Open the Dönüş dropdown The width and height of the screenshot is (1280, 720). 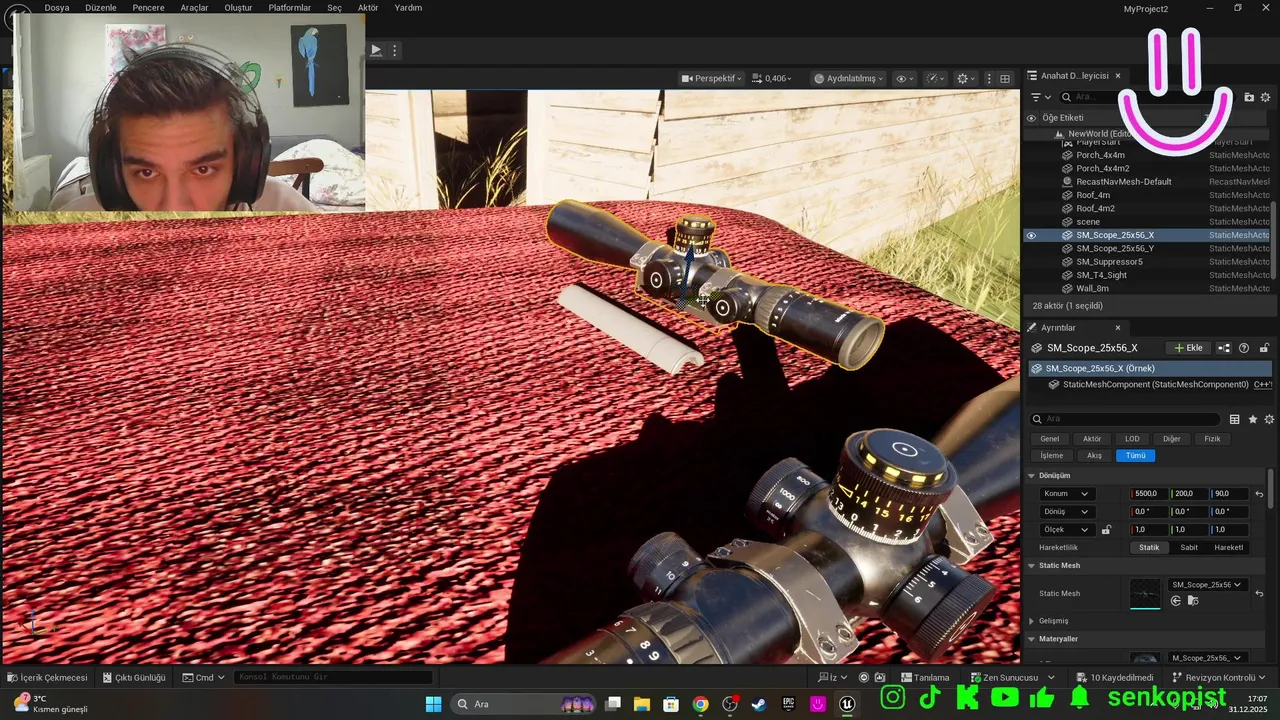click(1067, 512)
